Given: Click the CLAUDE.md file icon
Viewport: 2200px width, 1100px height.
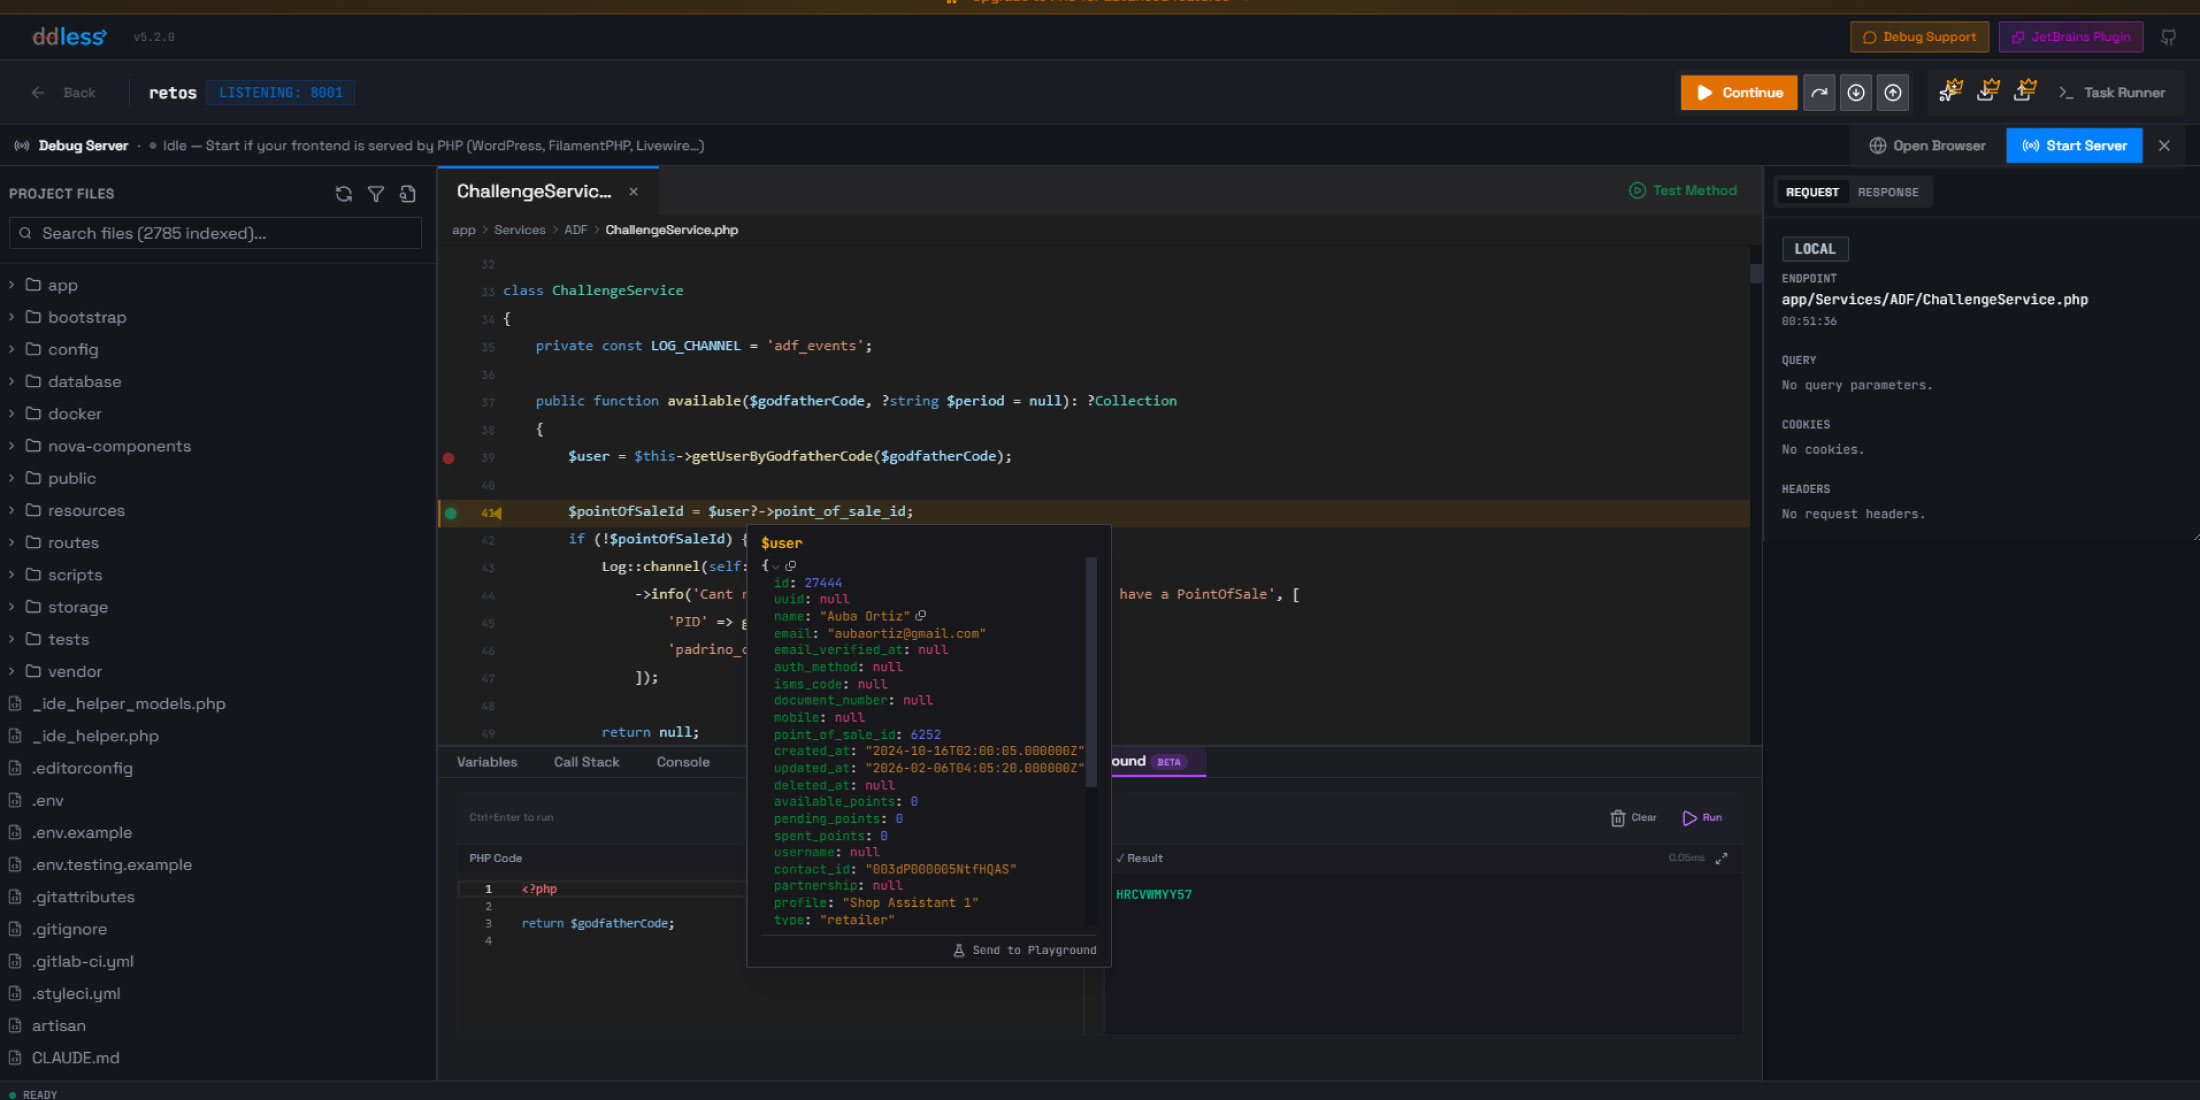Looking at the screenshot, I should [x=15, y=1057].
